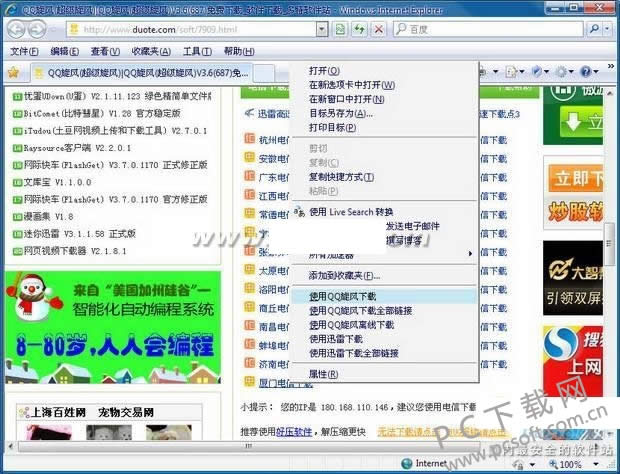The width and height of the screenshot is (620, 474).
Task: Open the search provider dropdown arrow
Action: [607, 29]
